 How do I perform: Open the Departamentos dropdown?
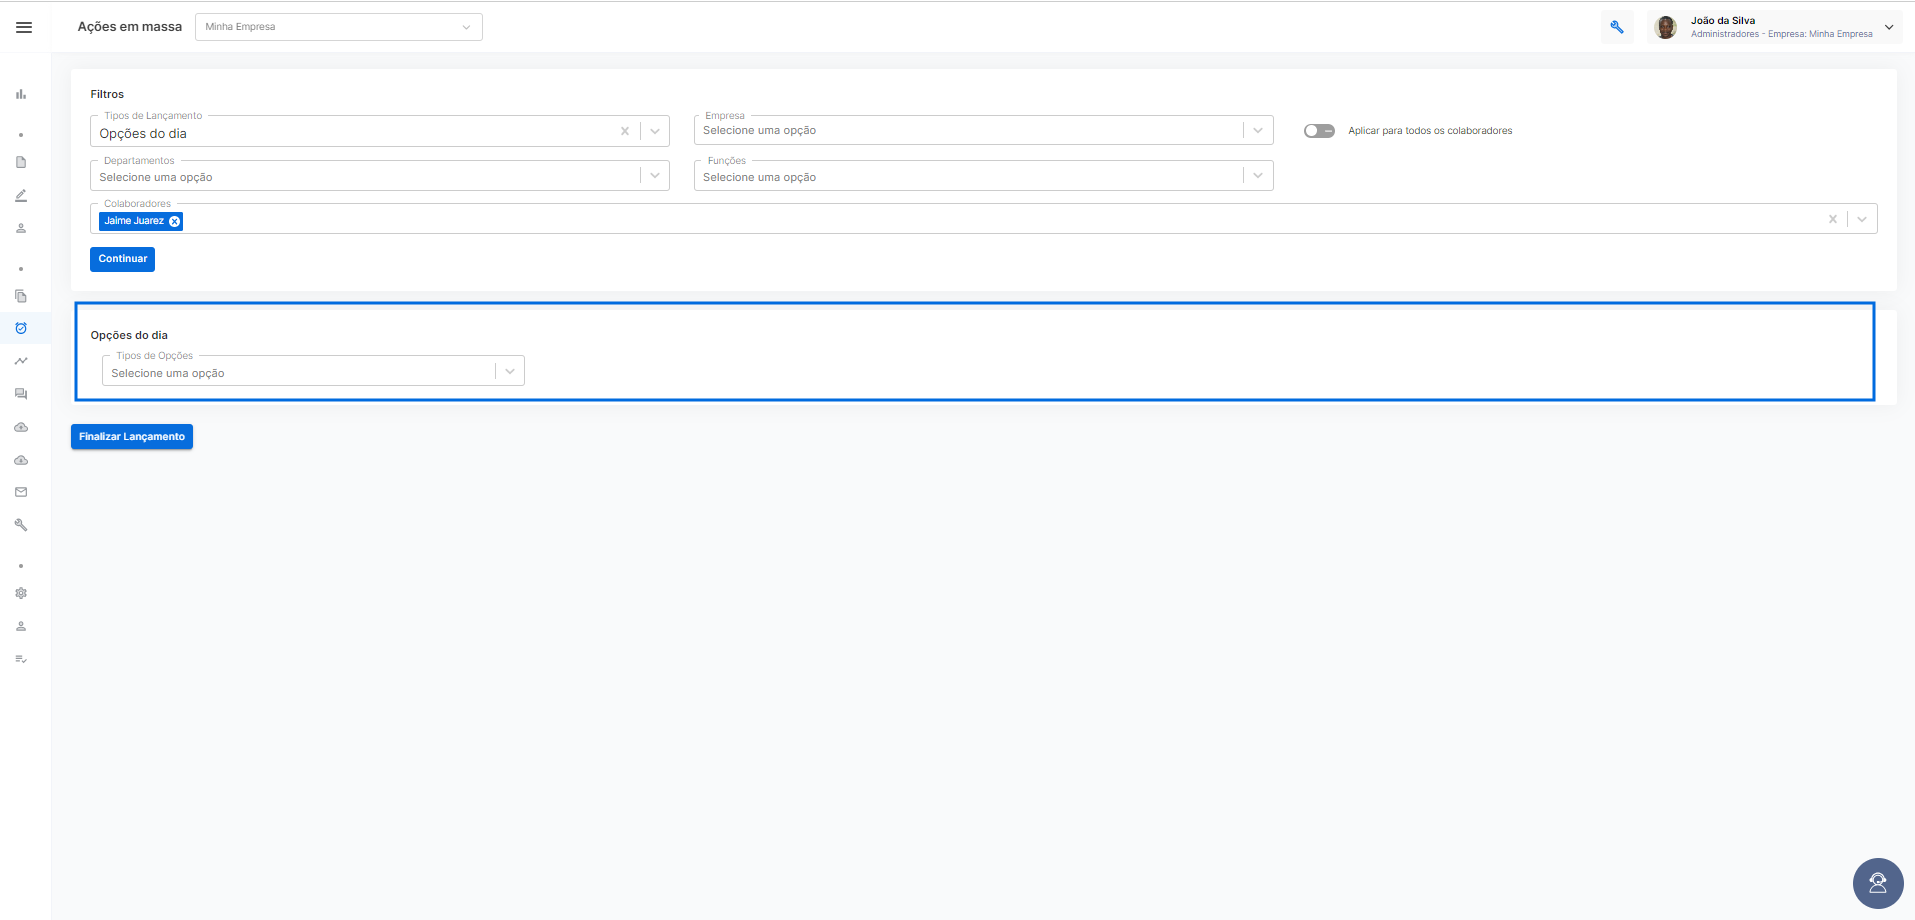[379, 176]
